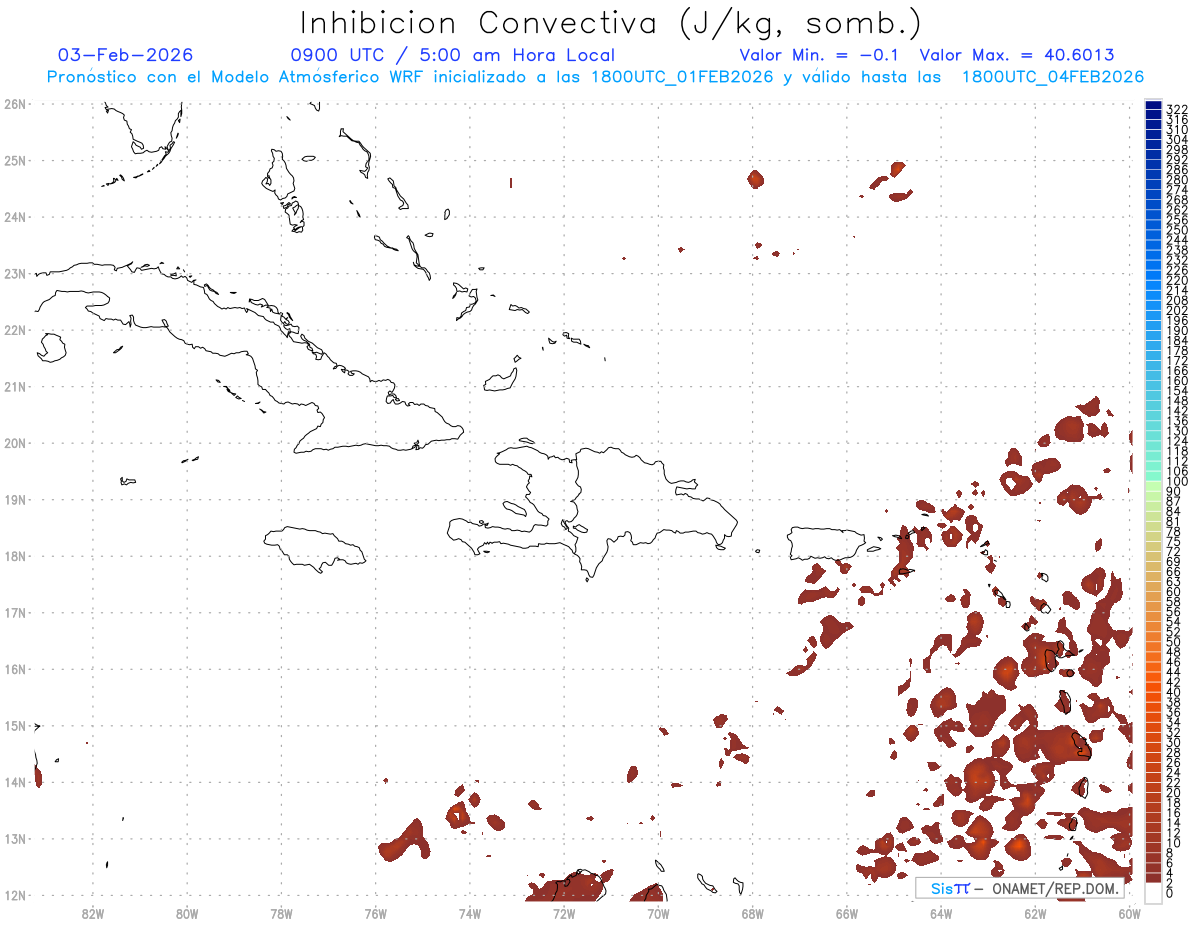Image resolution: width=1200 pixels, height=927 pixels.
Task: Click the 12N latitude label
Action: point(15,895)
